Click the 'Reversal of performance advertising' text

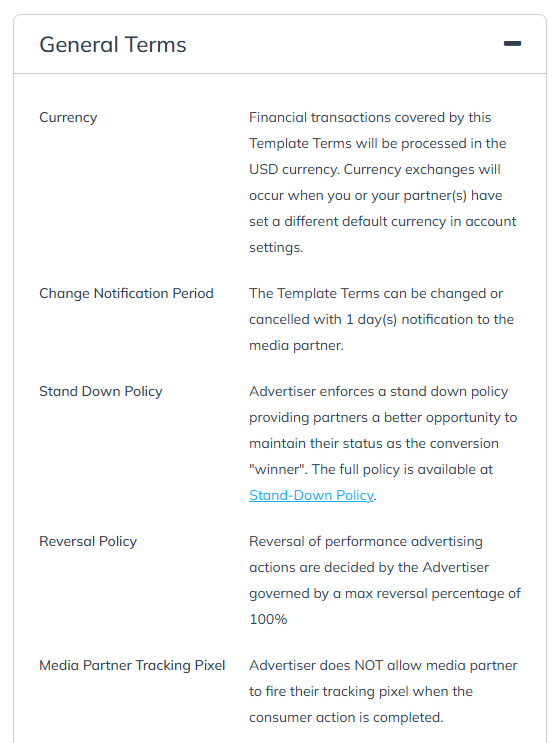(366, 541)
